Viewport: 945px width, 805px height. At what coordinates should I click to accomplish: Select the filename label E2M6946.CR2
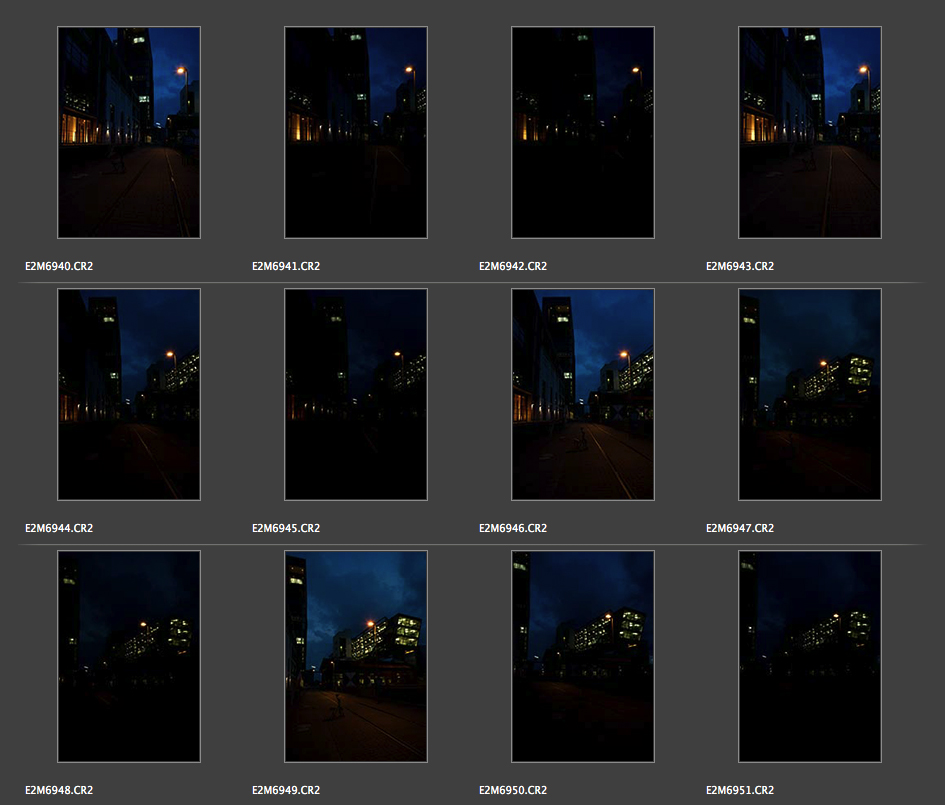(x=513, y=528)
